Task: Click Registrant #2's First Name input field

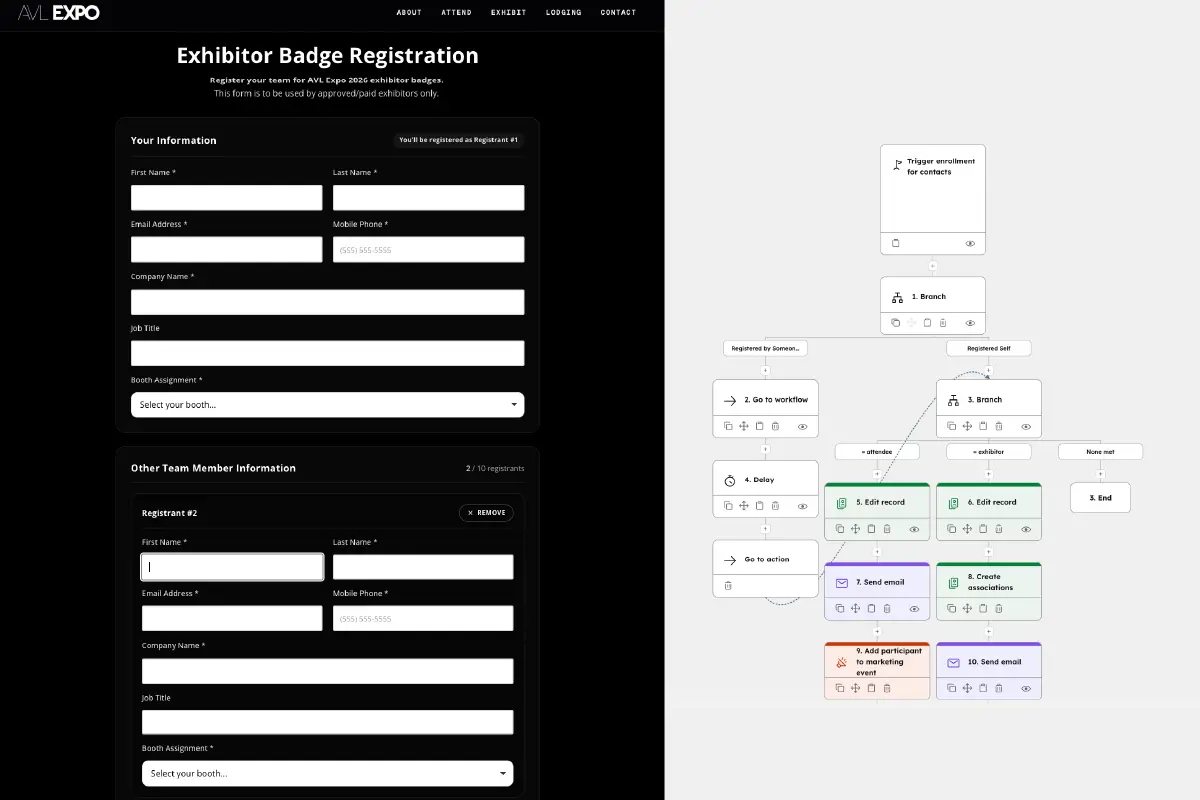Action: [x=232, y=566]
